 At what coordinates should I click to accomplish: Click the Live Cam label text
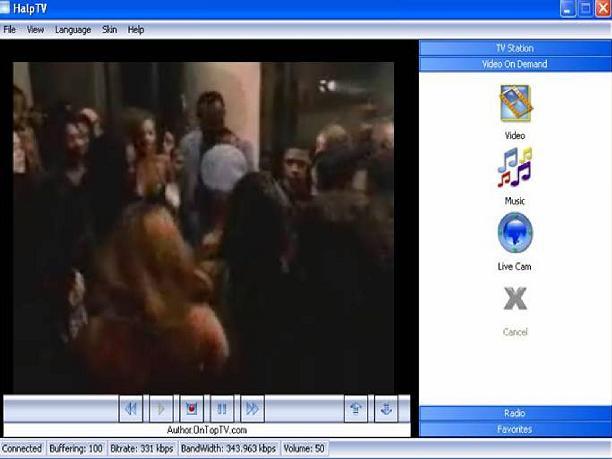click(x=514, y=267)
